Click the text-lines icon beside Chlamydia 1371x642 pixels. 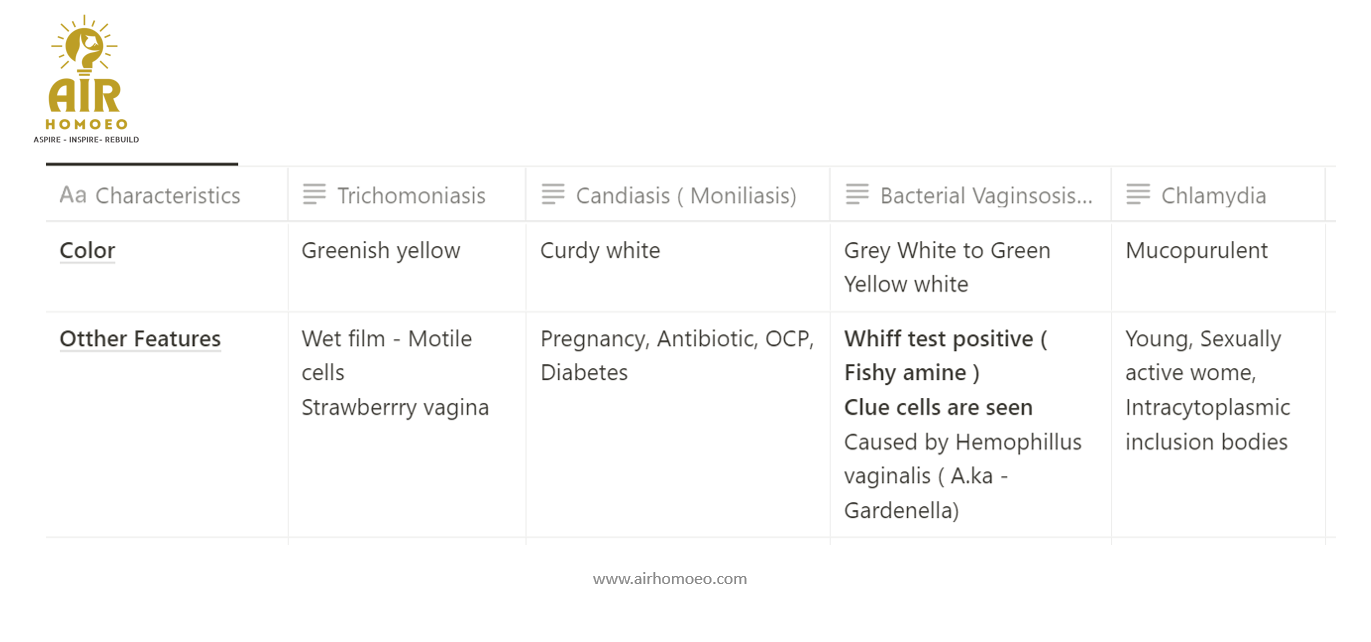pos(1138,195)
